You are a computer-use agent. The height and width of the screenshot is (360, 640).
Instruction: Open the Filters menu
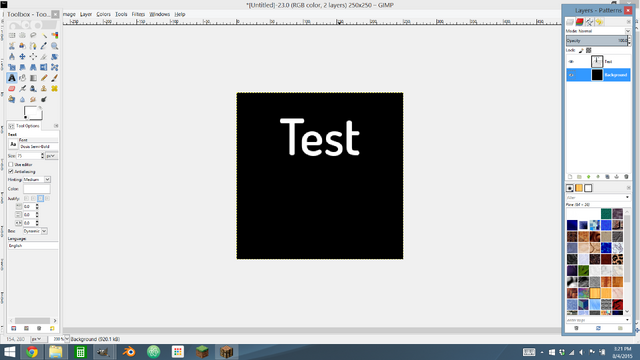138,14
